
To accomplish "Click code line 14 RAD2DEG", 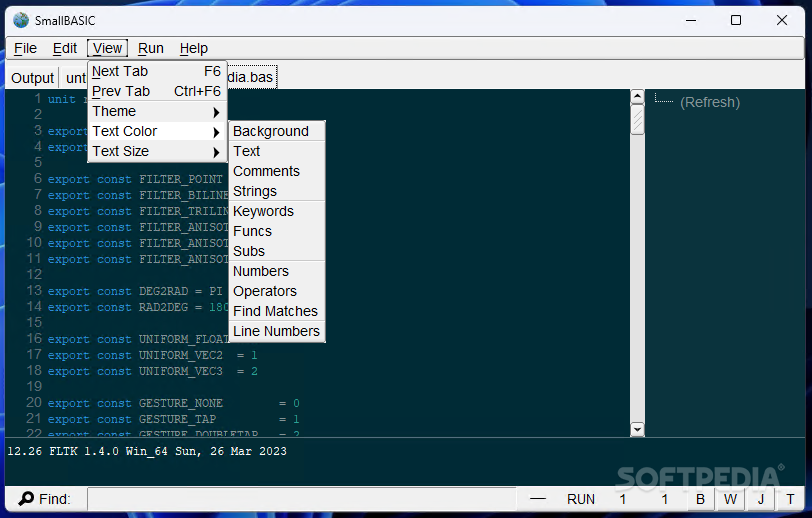I will point(138,308).
